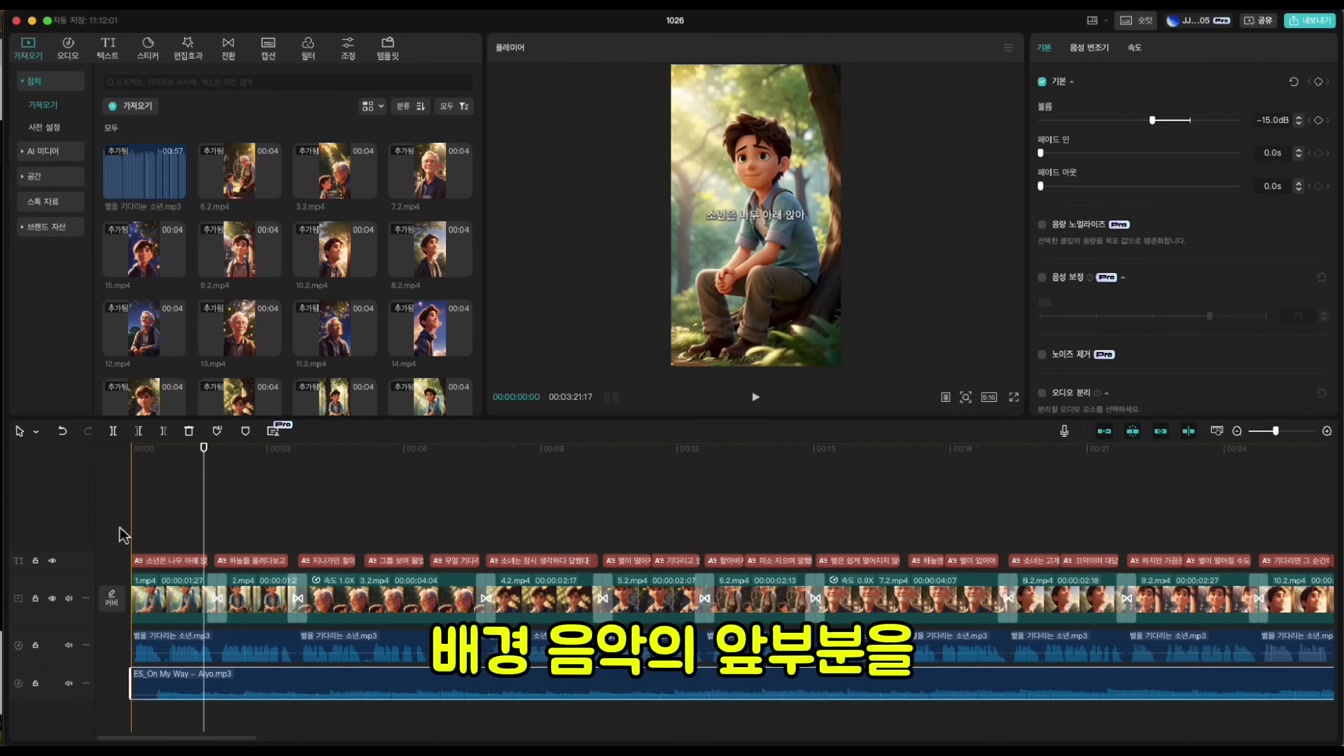This screenshot has width=1344, height=756.
Task: Open the 전환 (Transitions) panel
Action: (228, 48)
